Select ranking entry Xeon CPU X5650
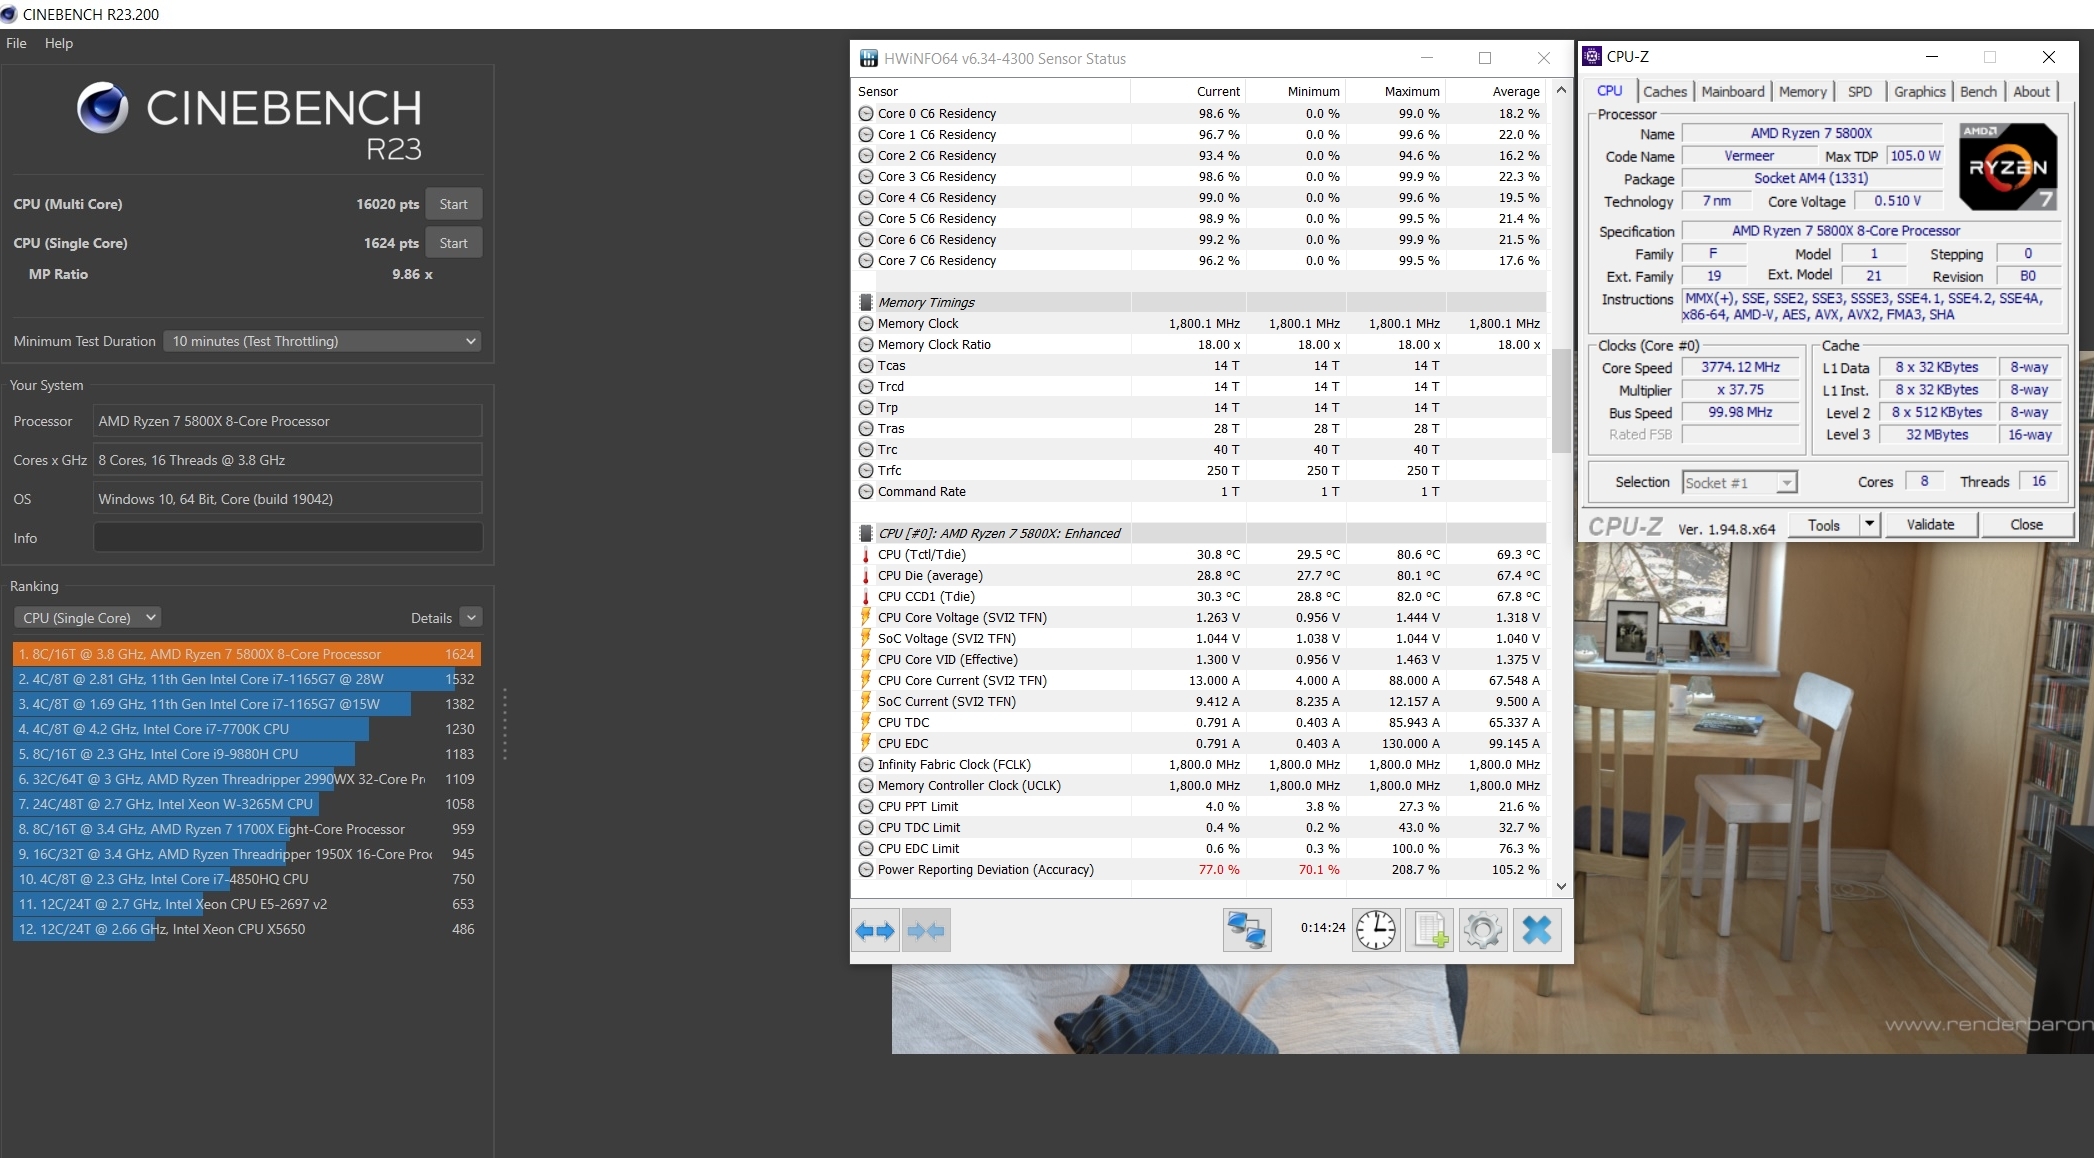The image size is (2094, 1158). (247, 929)
